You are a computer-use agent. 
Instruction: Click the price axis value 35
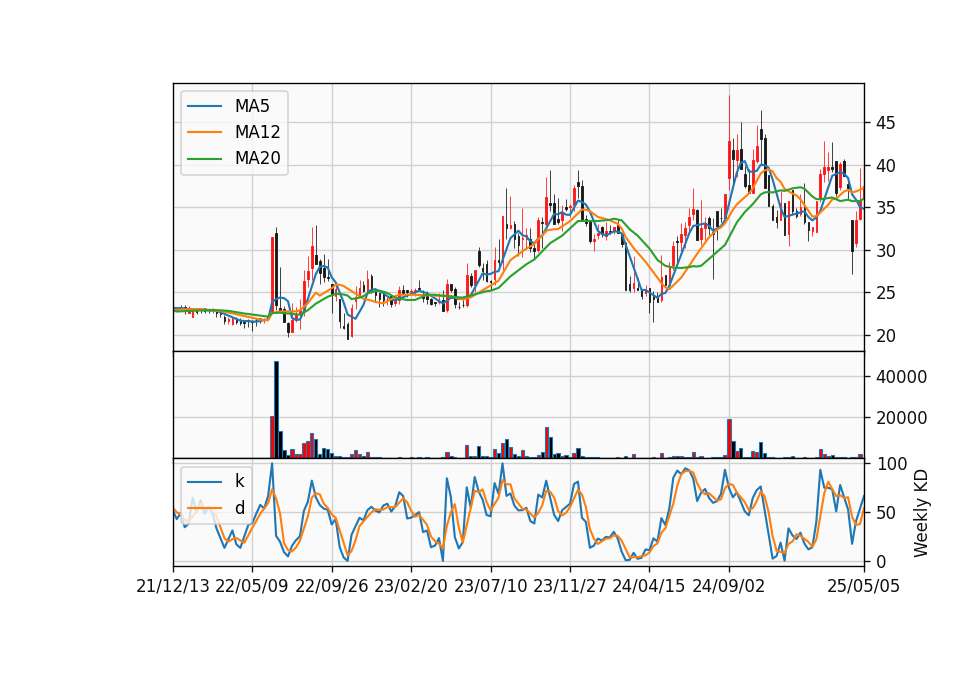[885, 208]
